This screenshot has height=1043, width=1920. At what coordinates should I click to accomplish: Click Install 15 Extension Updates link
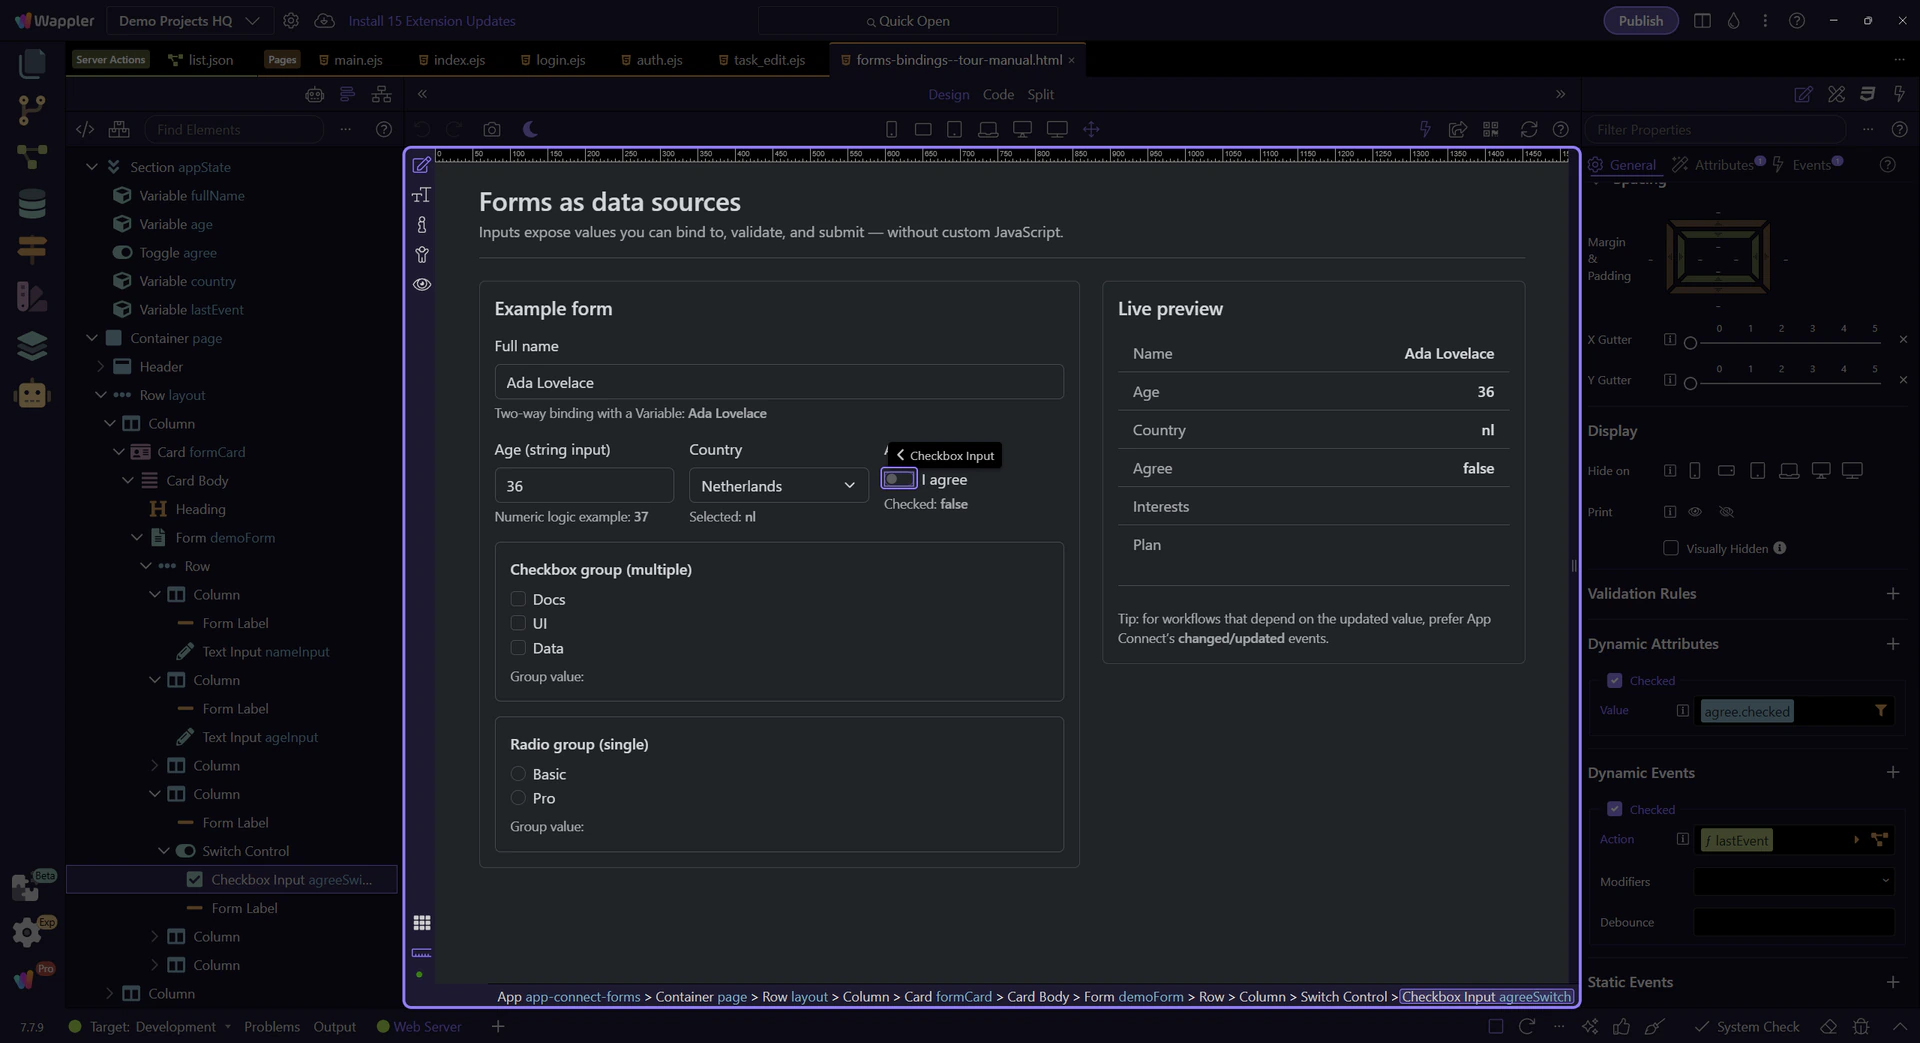click(431, 21)
